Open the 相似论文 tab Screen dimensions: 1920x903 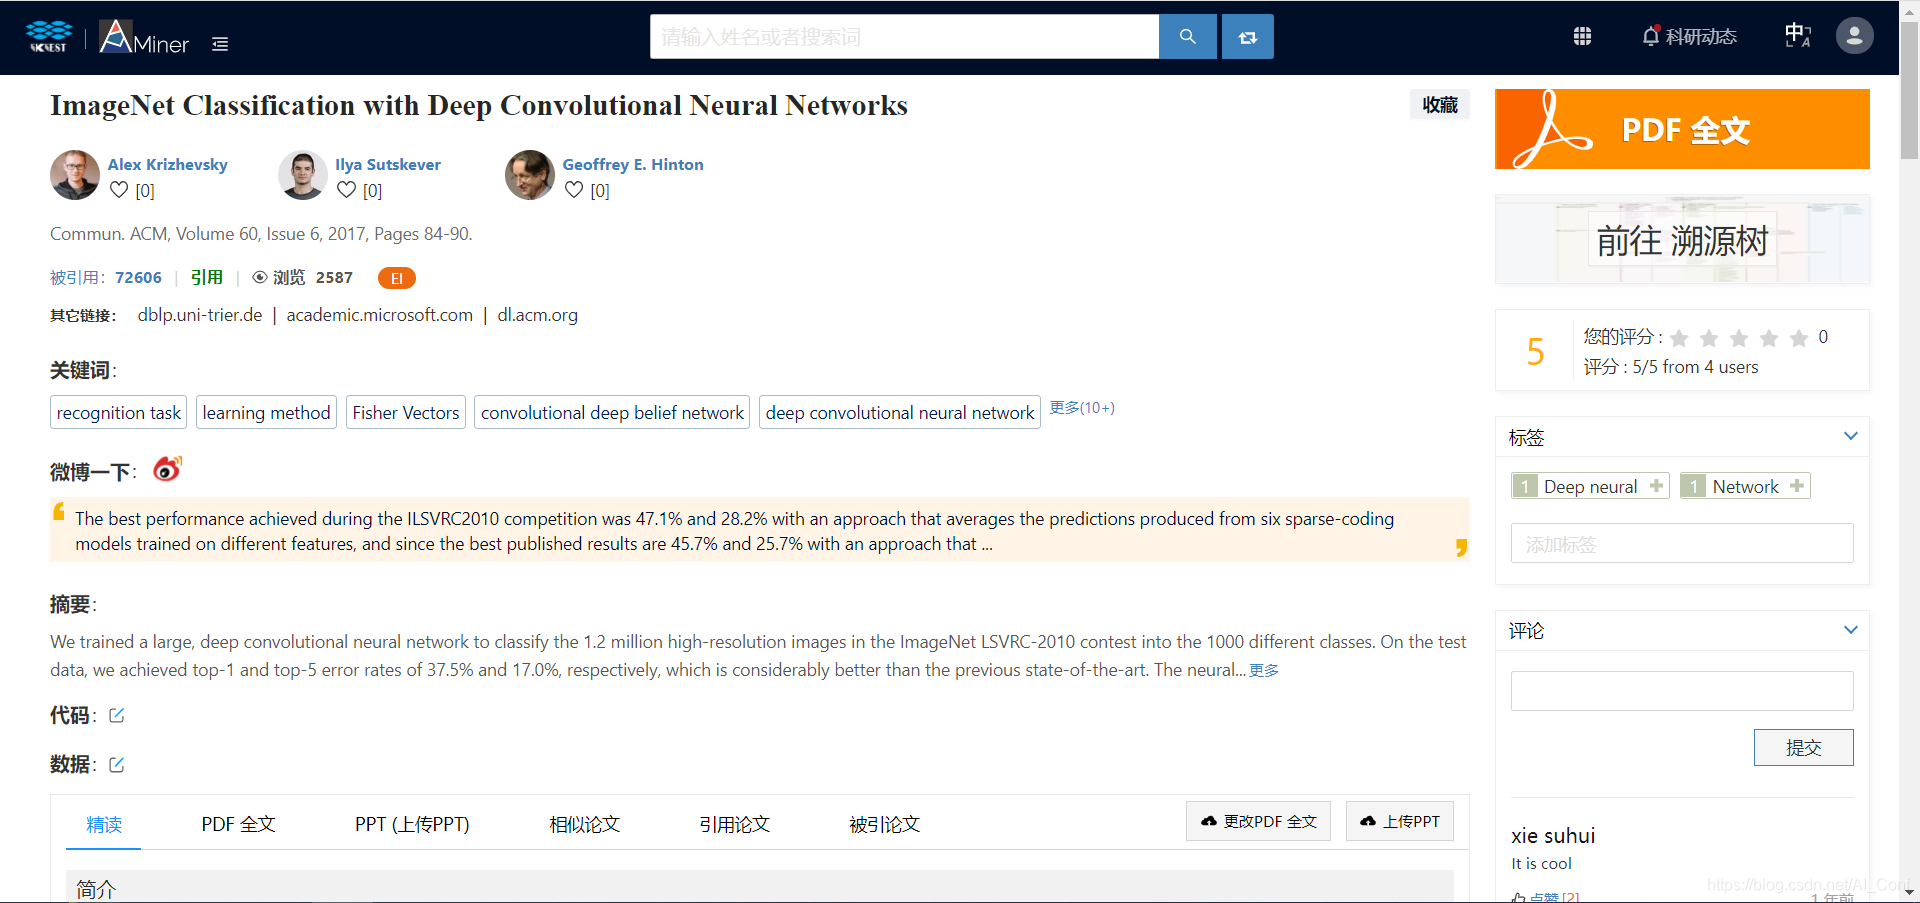585,824
